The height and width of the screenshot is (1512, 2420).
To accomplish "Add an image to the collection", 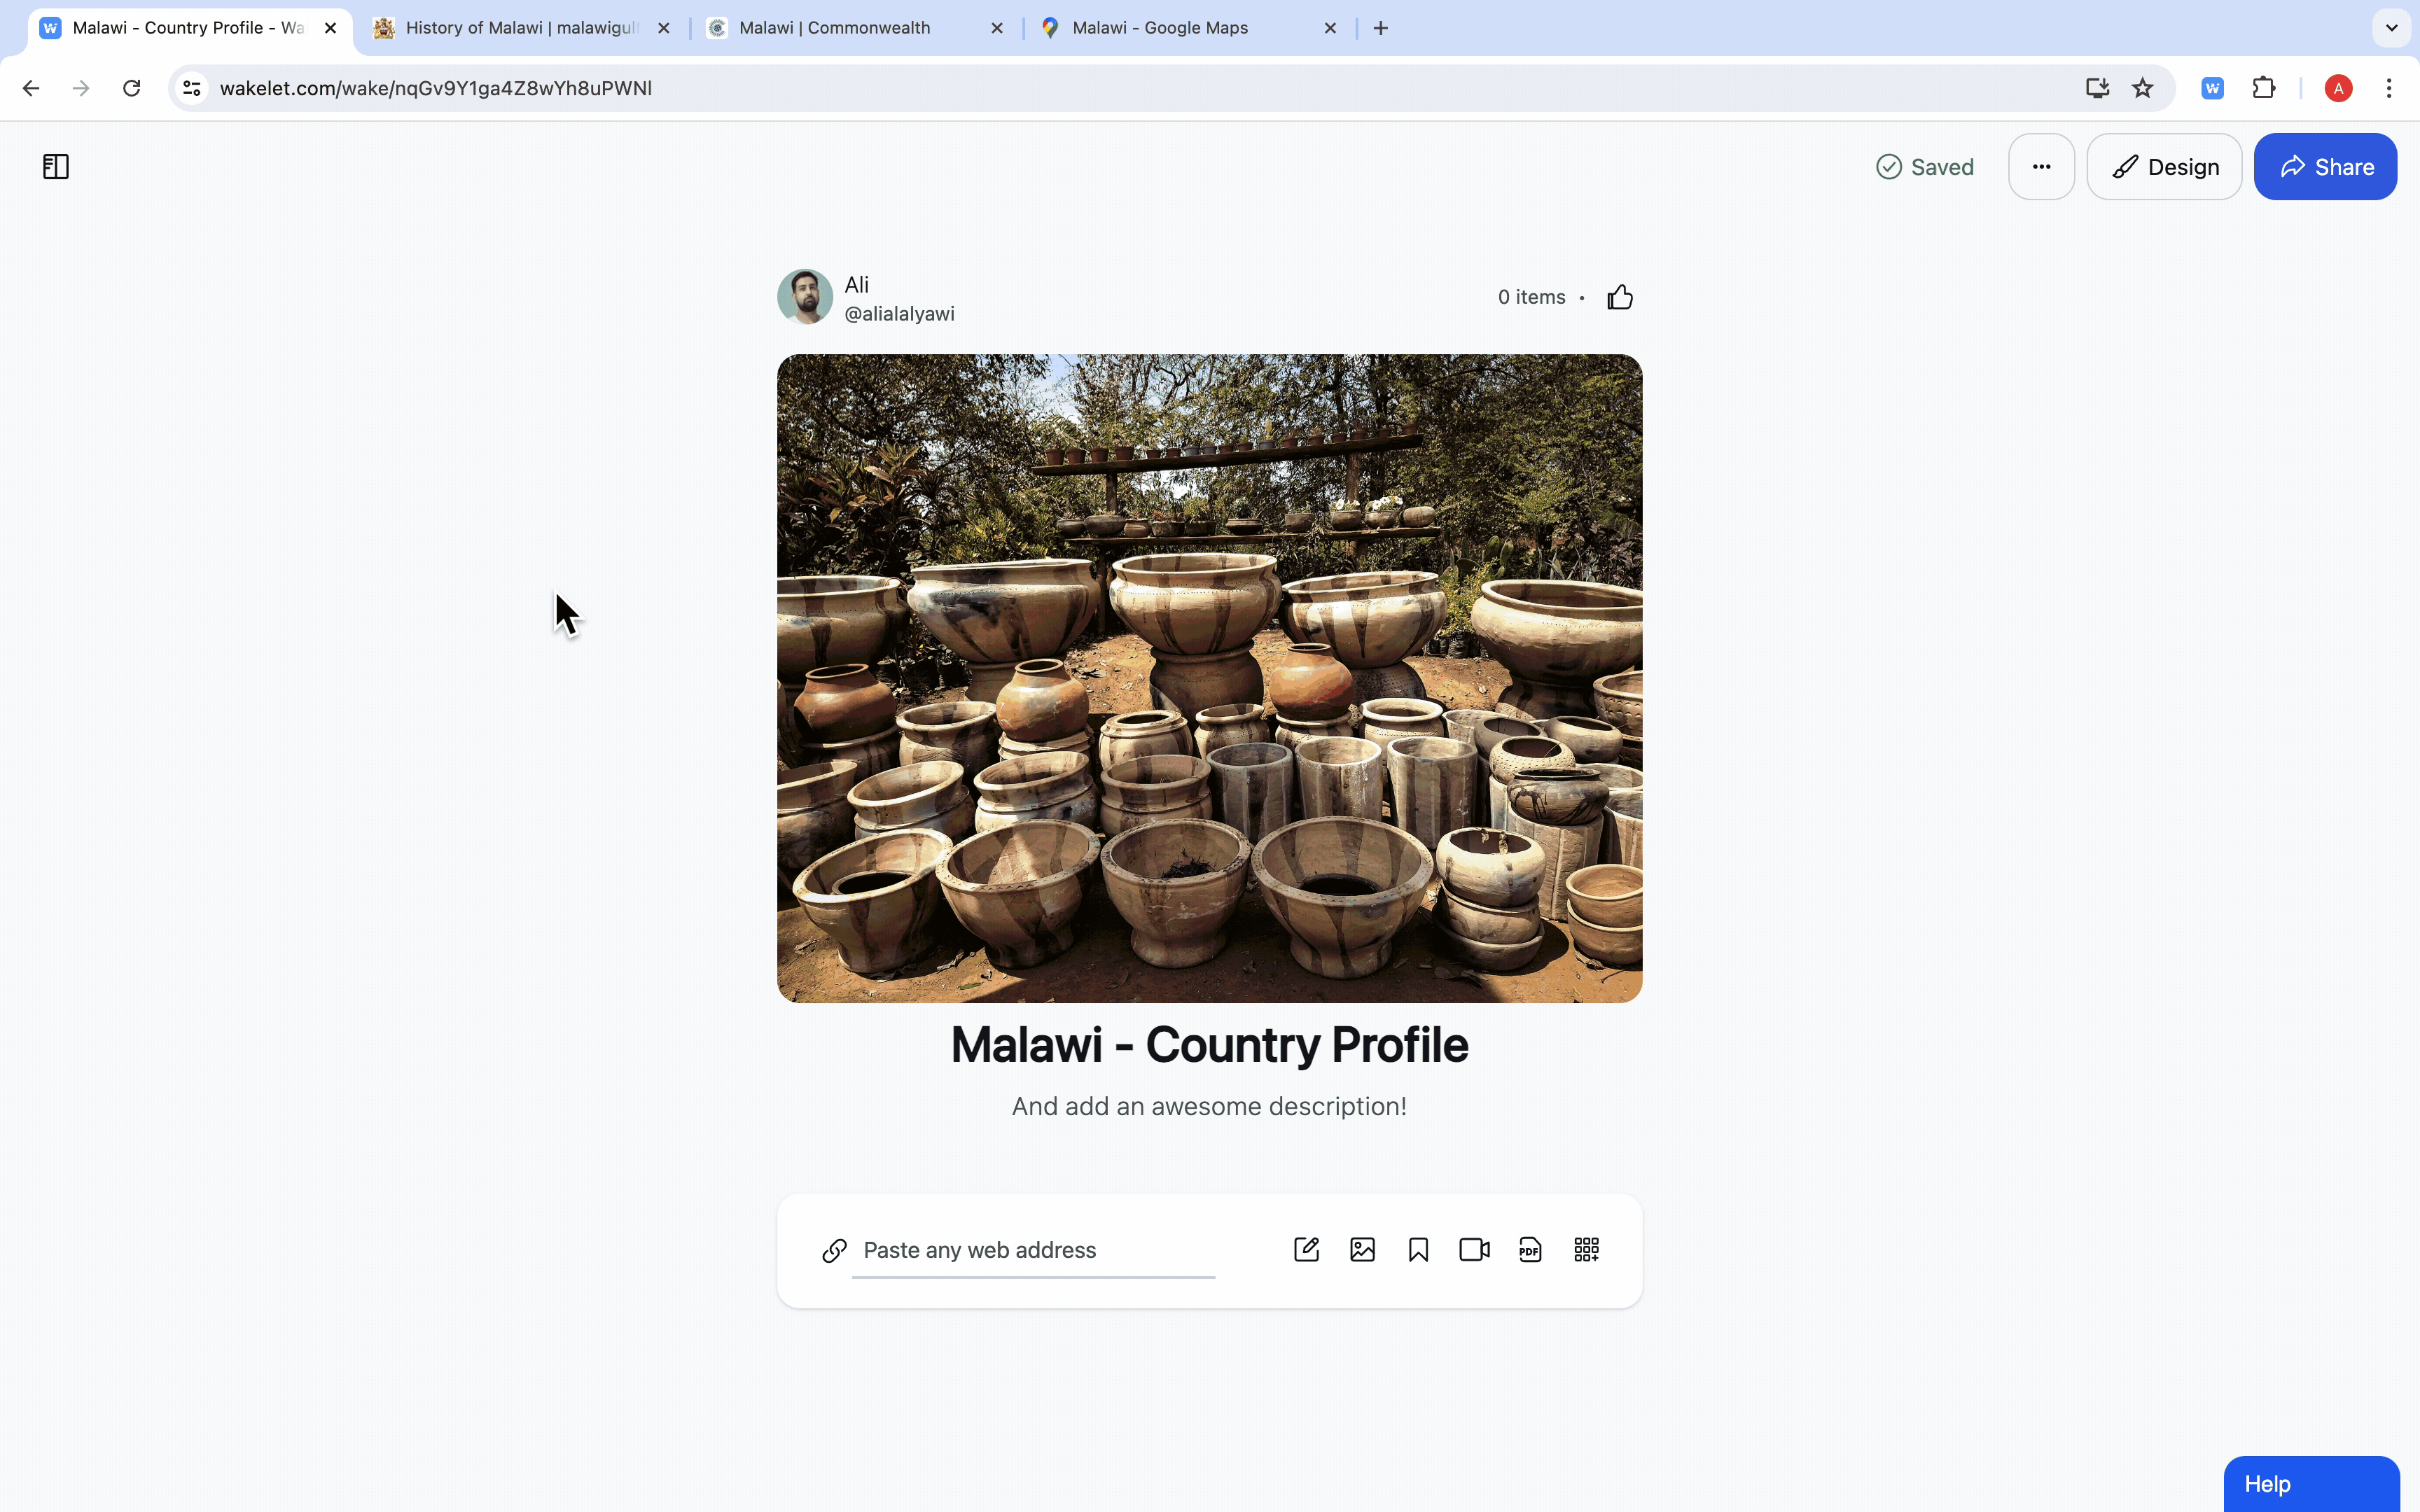I will pyautogui.click(x=1362, y=1250).
